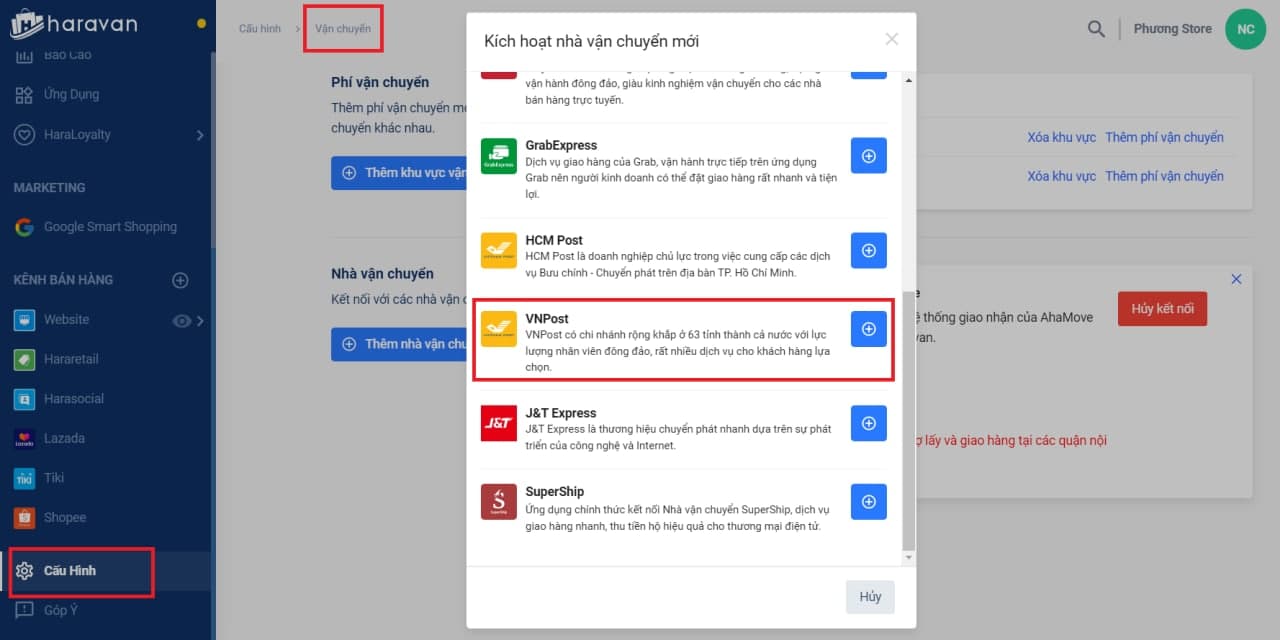Open the NC user avatar
The width and height of the screenshot is (1280, 640).
(x=1246, y=29)
